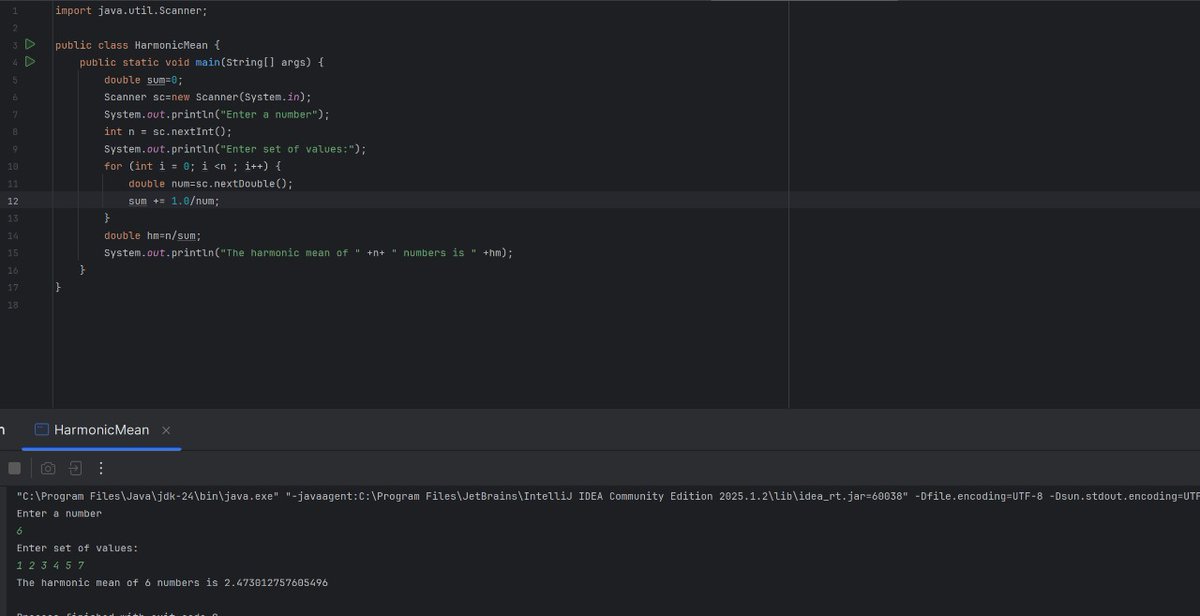Click the Stop process icon in Run panel
The height and width of the screenshot is (616, 1200).
point(14,467)
